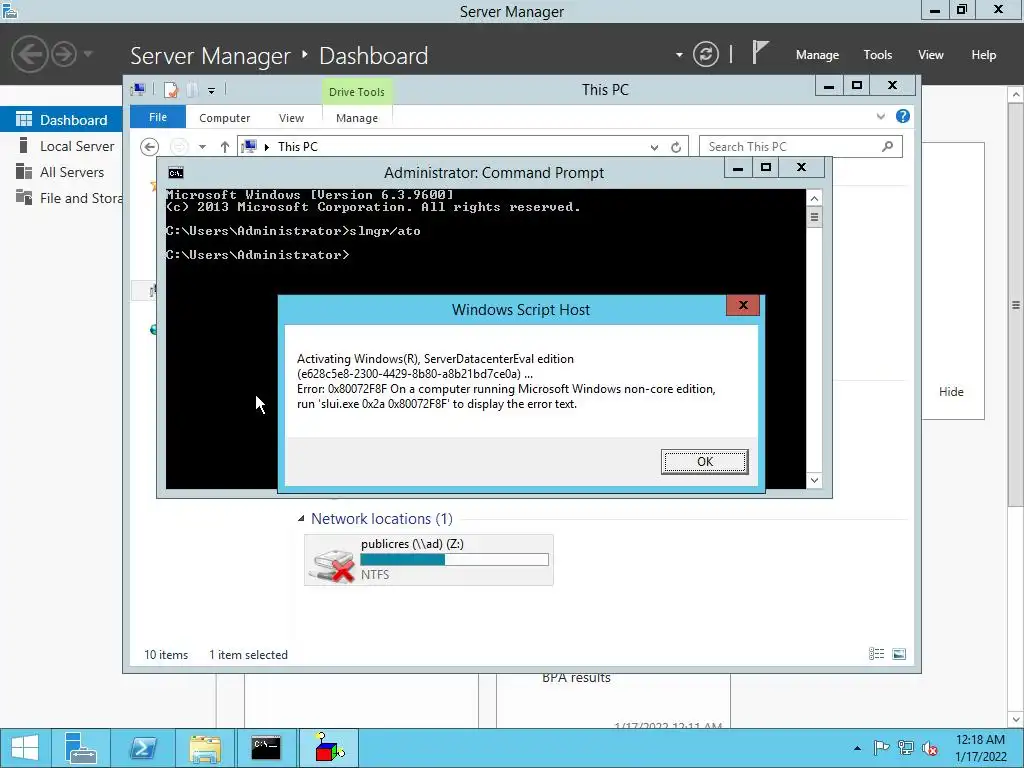Click Server Manager forward navigation arrow
The image size is (1024, 768).
63,54
